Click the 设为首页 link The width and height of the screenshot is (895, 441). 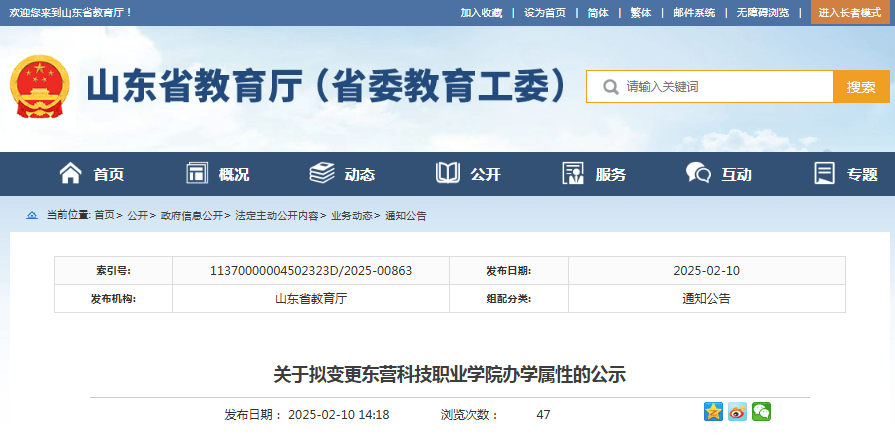click(x=545, y=13)
